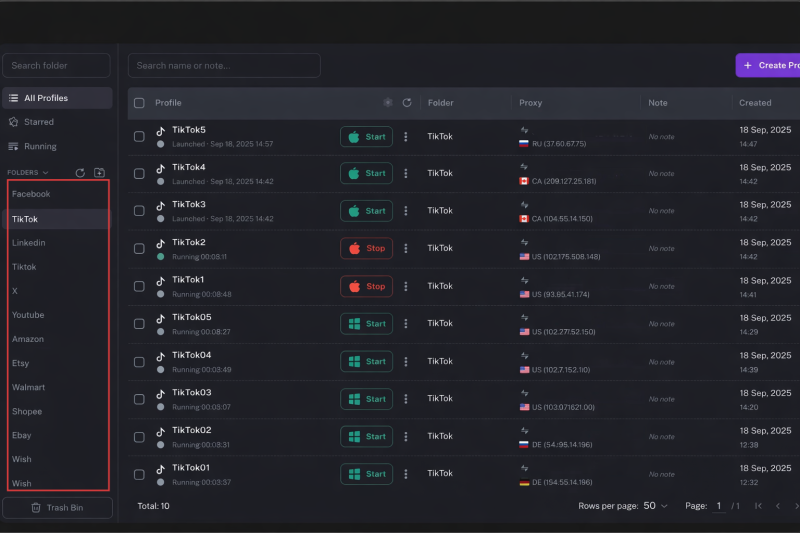Click column settings gear in table header
800x533 pixels.
click(x=388, y=103)
